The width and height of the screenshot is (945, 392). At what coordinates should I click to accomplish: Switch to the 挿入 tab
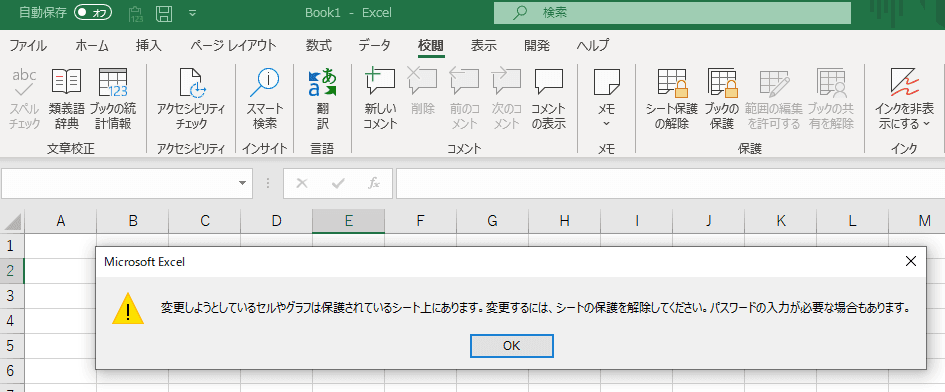click(x=148, y=45)
